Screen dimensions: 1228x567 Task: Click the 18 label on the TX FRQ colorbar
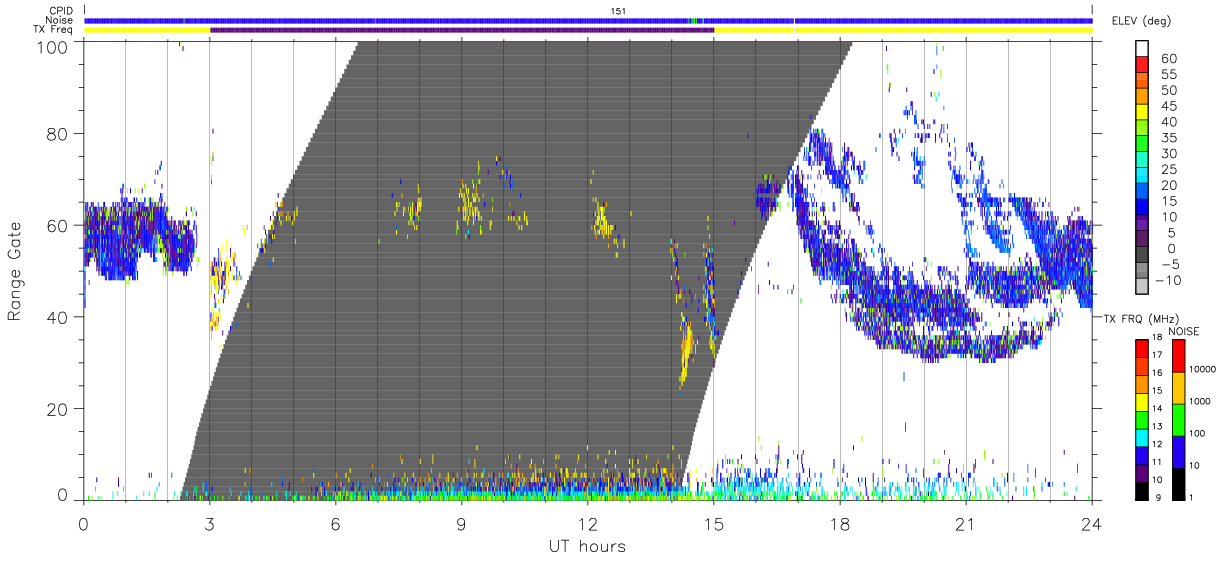[1156, 339]
